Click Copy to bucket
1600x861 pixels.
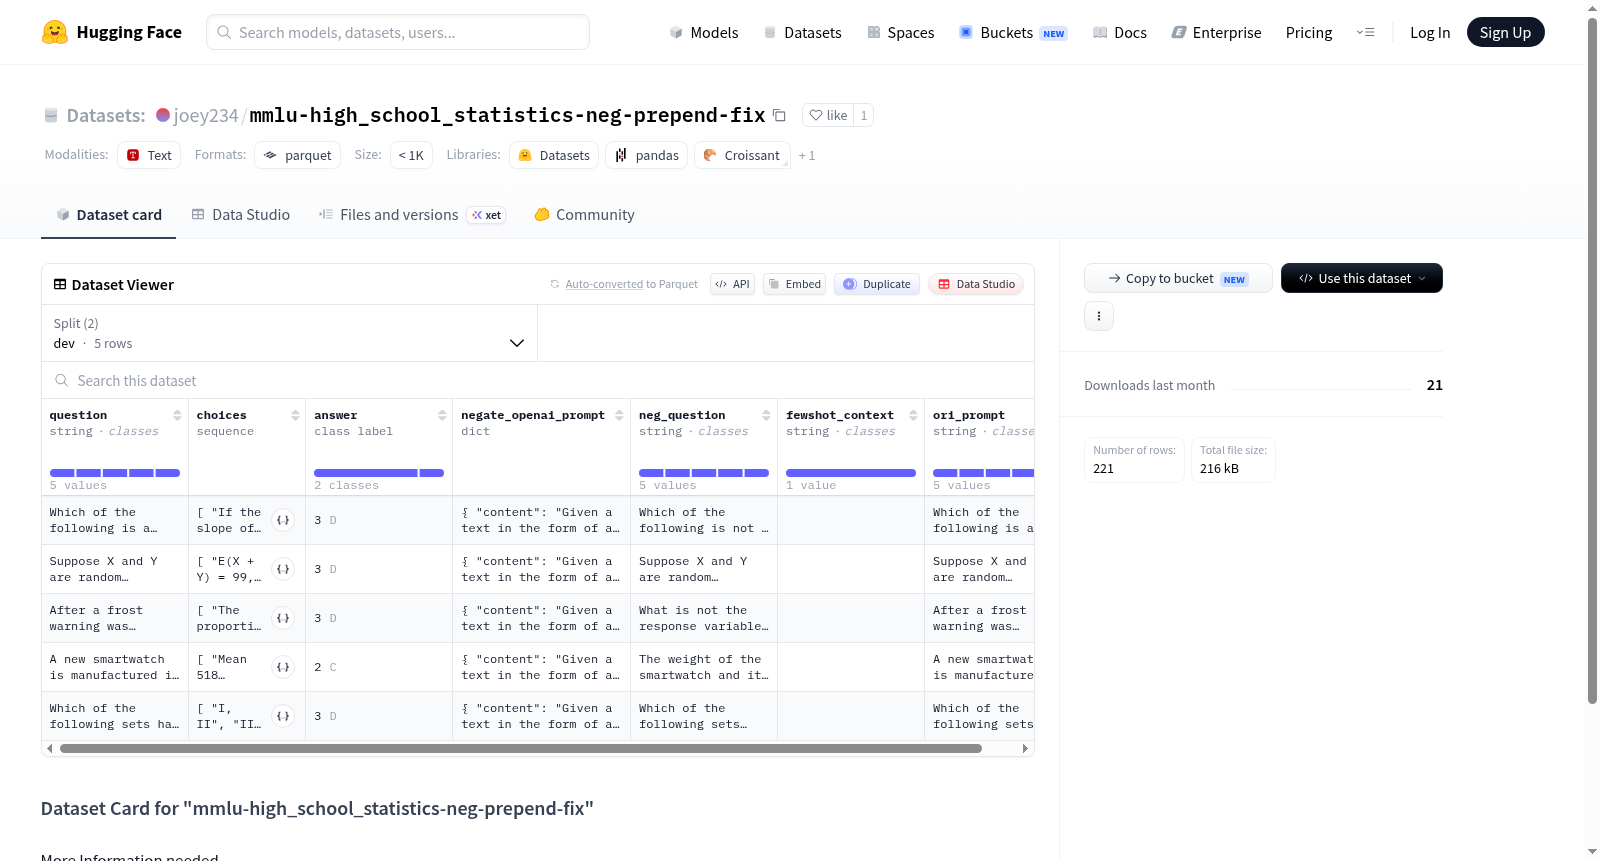click(1178, 278)
